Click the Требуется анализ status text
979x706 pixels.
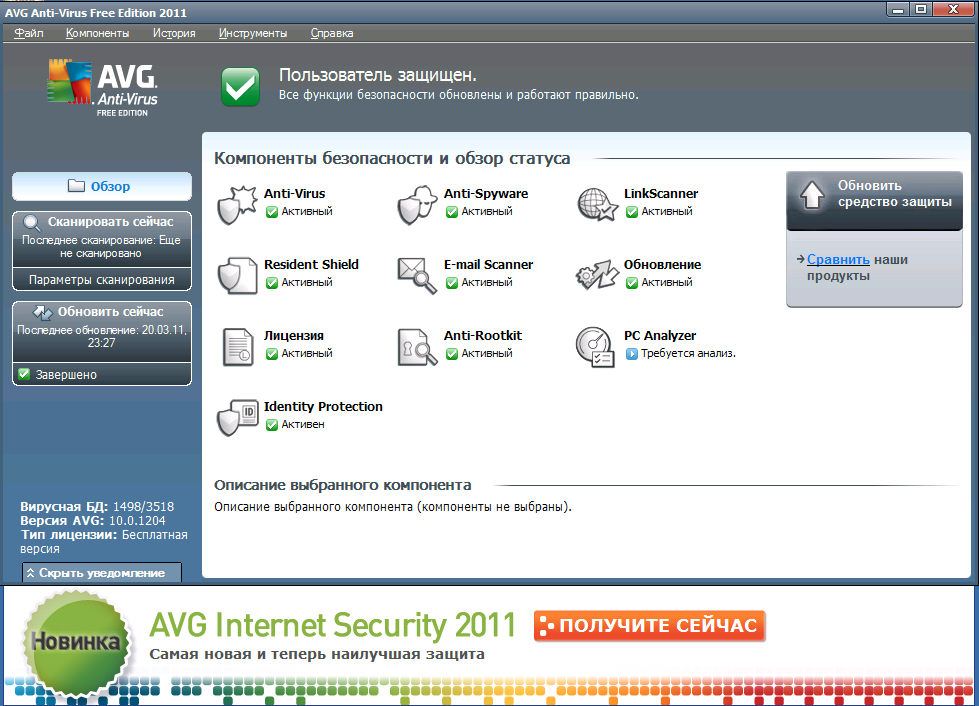pyautogui.click(x=688, y=353)
